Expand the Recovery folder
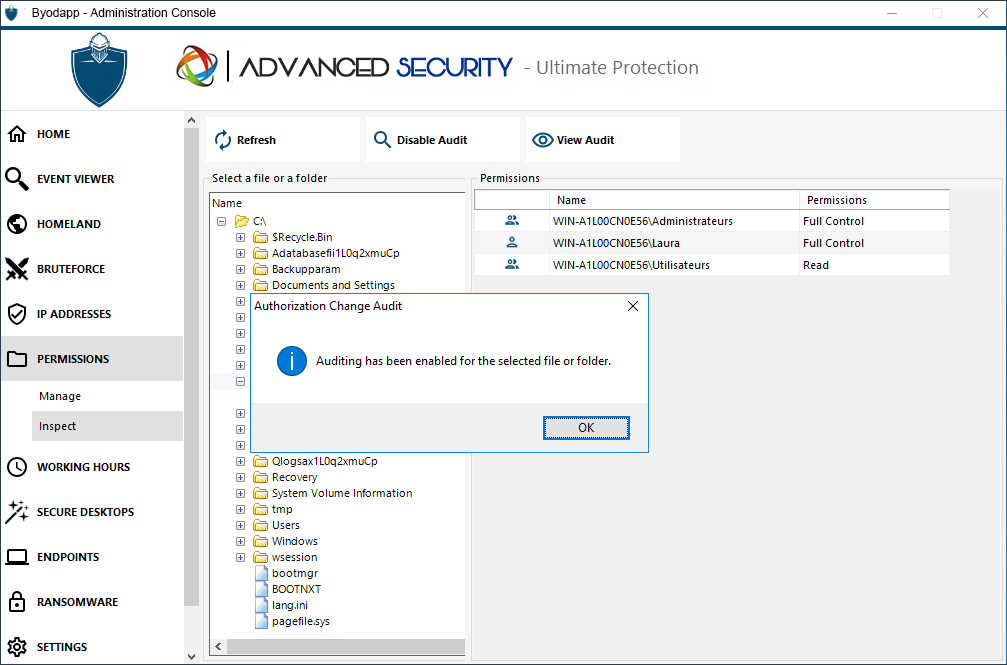 [x=240, y=477]
